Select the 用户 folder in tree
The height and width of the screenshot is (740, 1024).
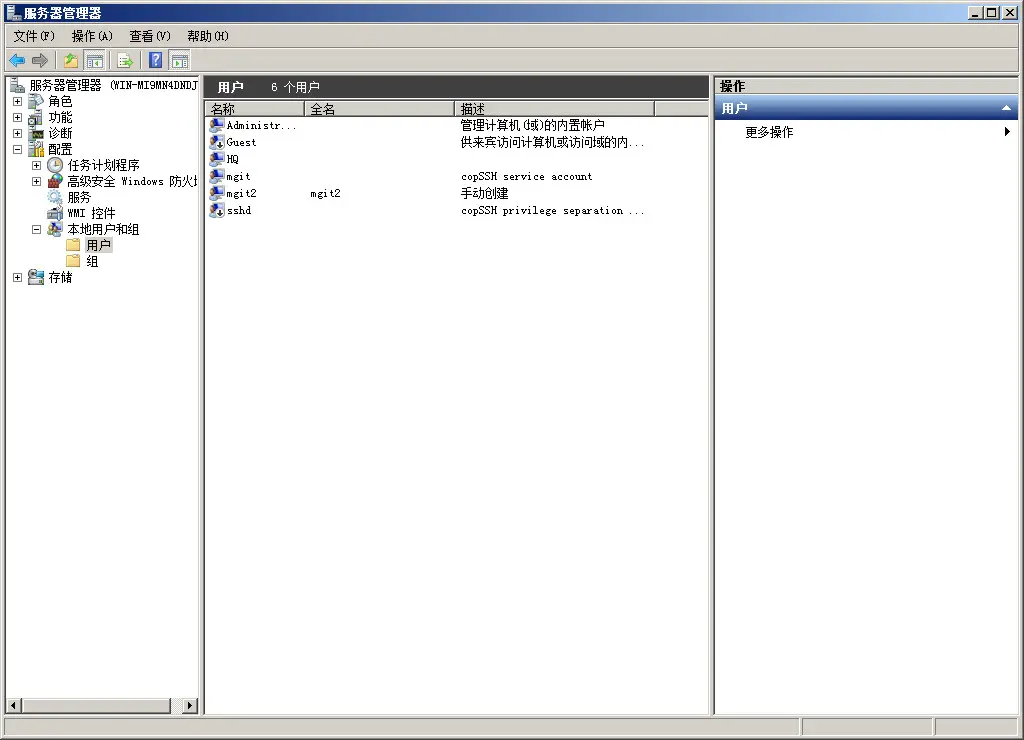pyautogui.click(x=99, y=245)
